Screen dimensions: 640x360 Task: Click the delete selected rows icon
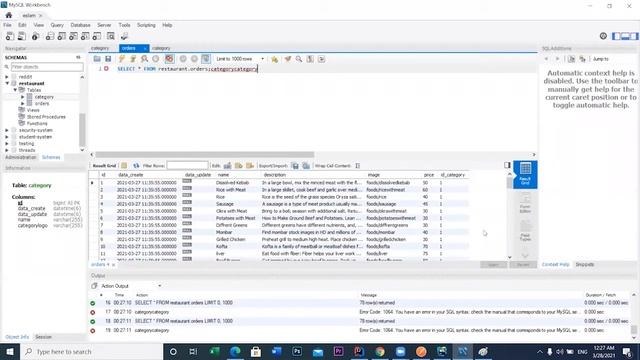click(x=250, y=166)
